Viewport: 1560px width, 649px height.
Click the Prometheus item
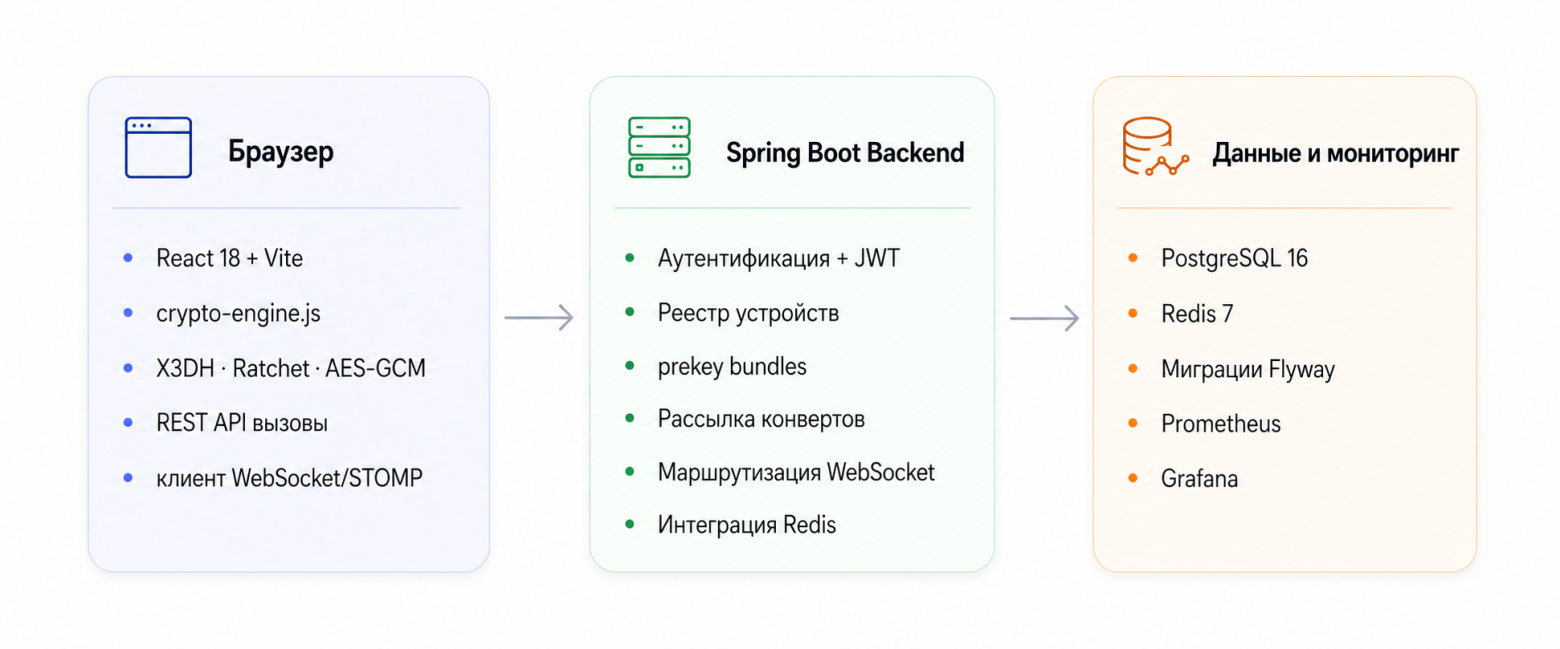[x=1221, y=424]
